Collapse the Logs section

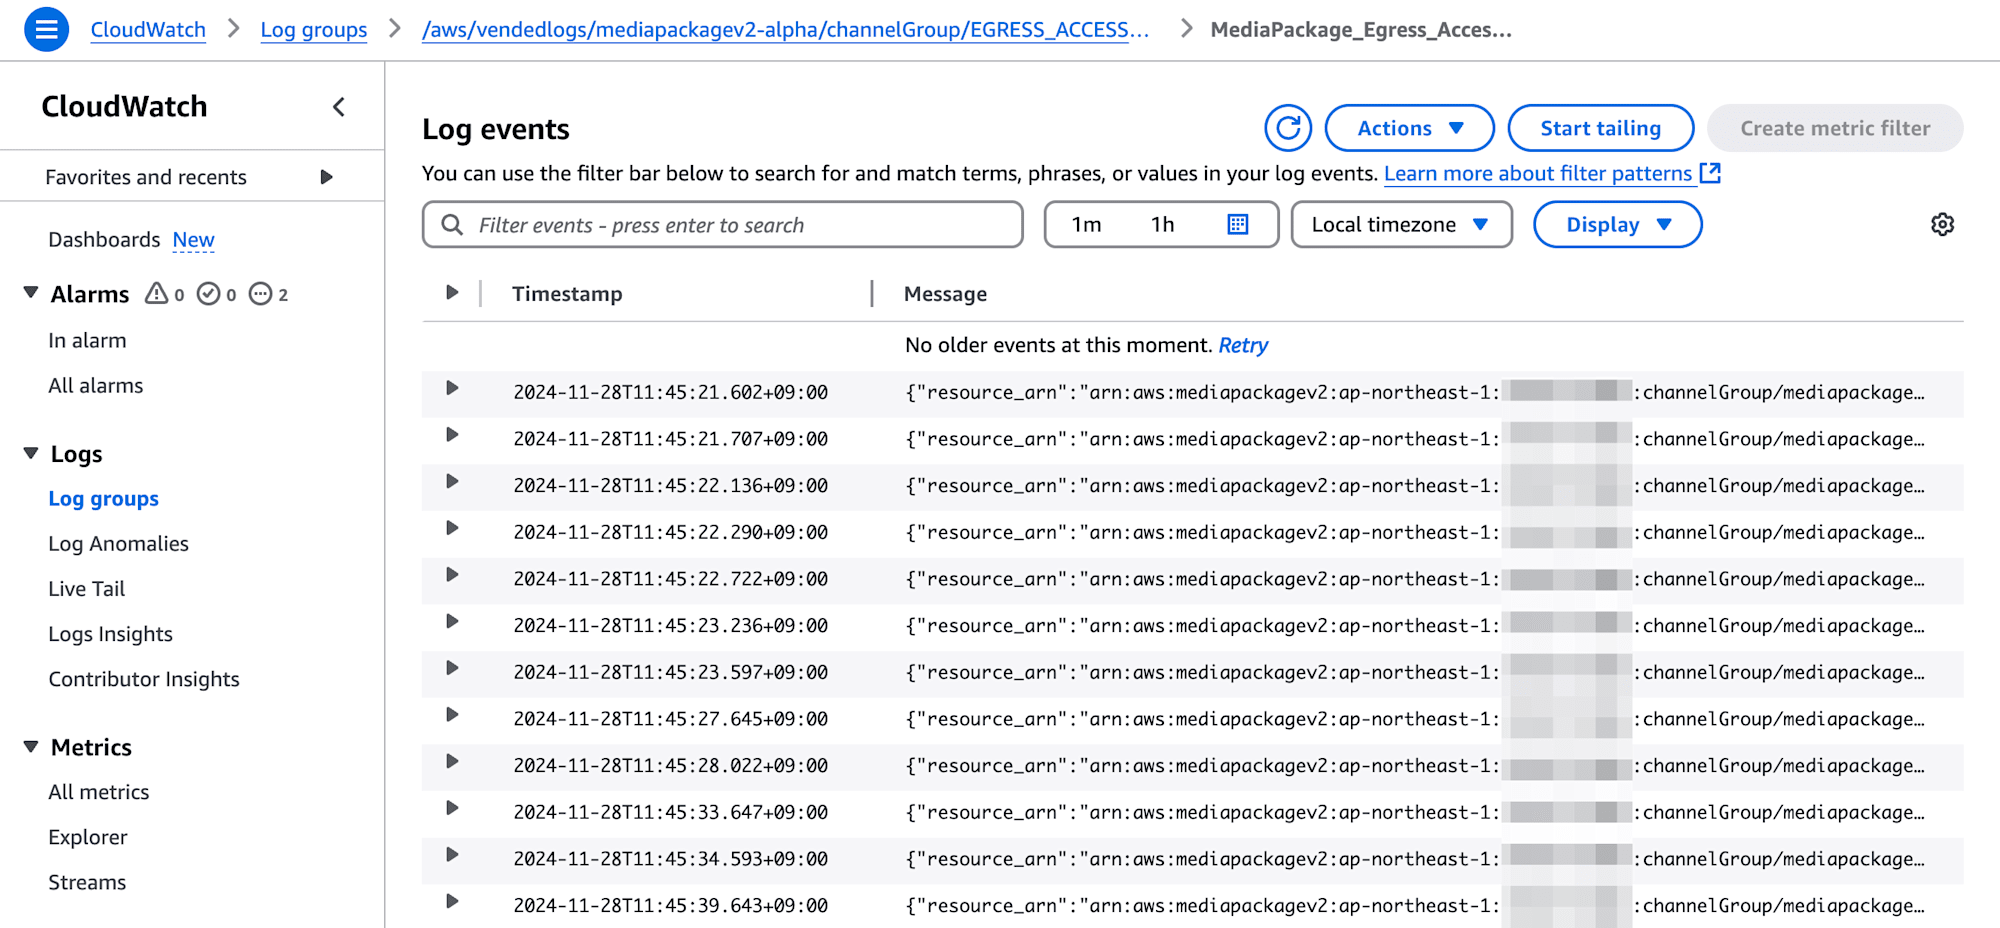click(31, 453)
